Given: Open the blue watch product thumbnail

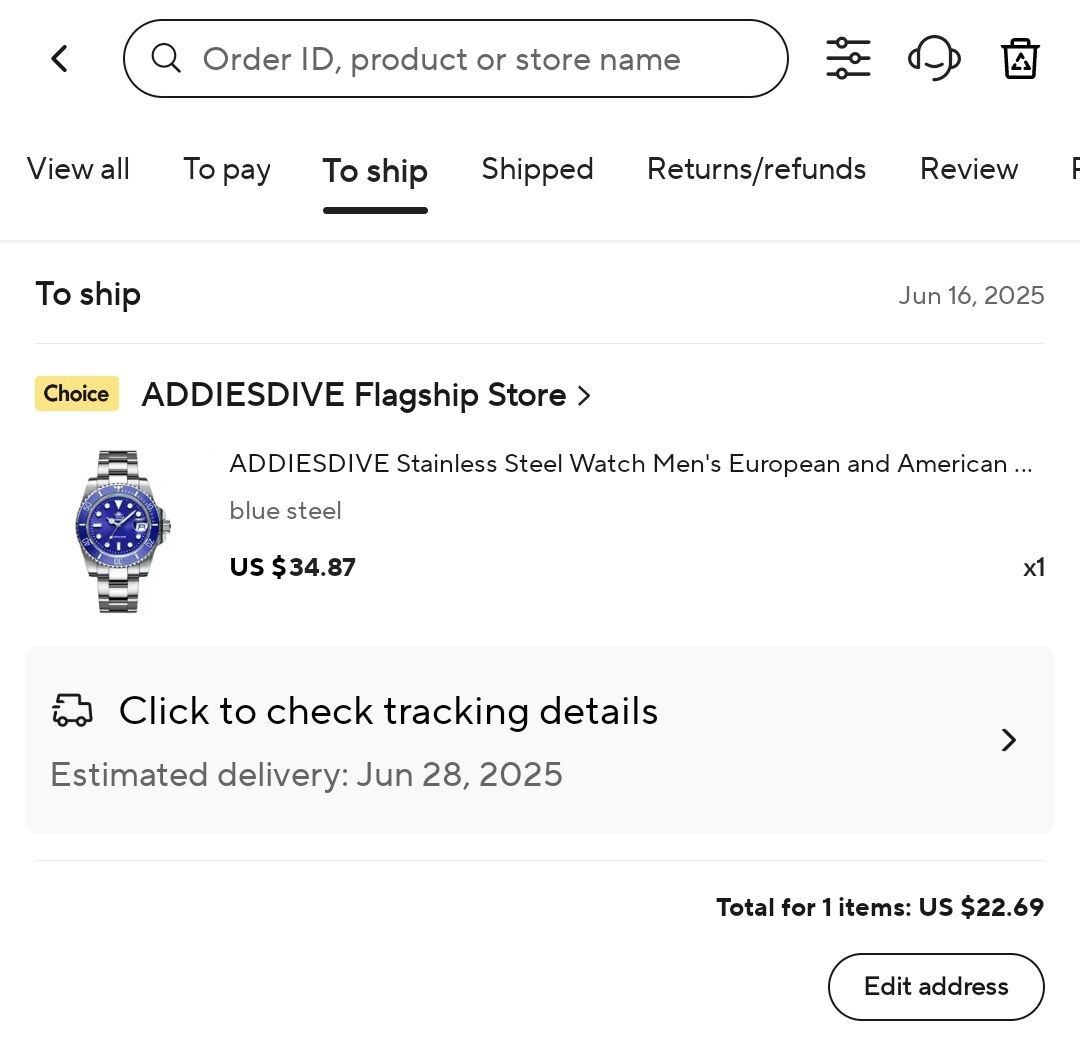Looking at the screenshot, I should point(122,531).
